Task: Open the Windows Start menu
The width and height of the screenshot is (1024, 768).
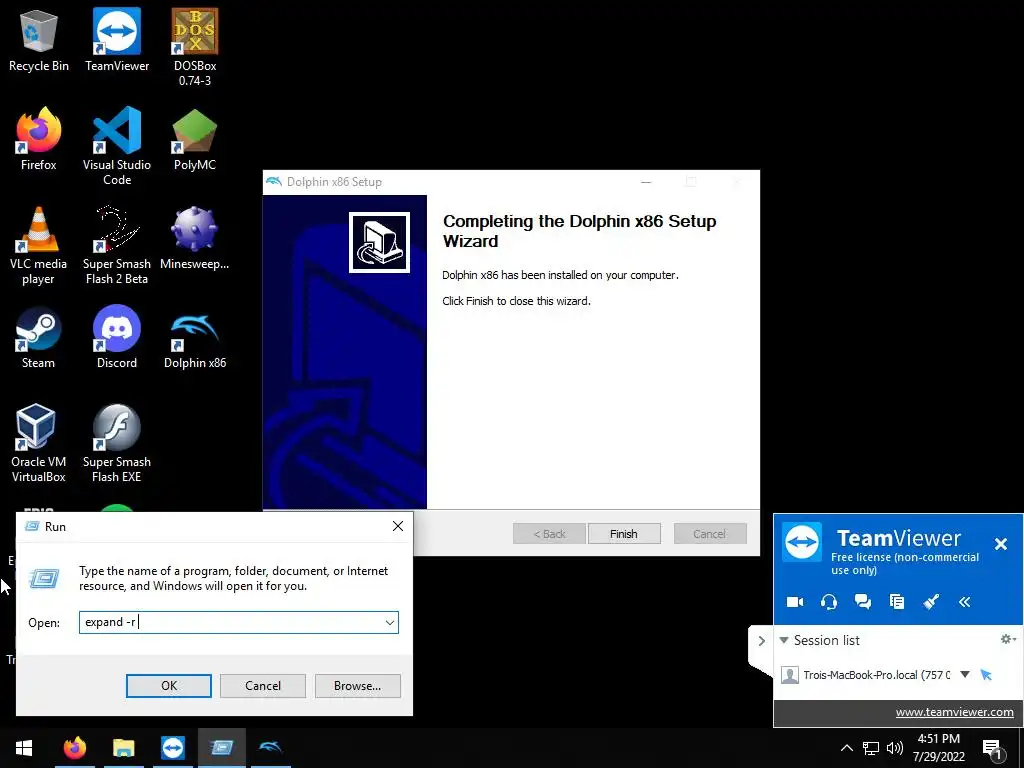Action: click(x=24, y=748)
